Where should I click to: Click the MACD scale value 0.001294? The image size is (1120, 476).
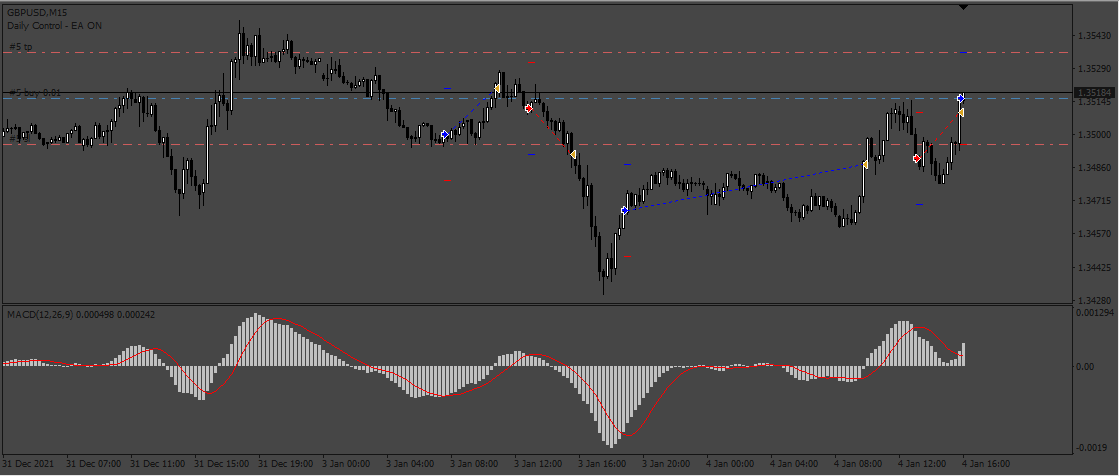pos(1096,314)
